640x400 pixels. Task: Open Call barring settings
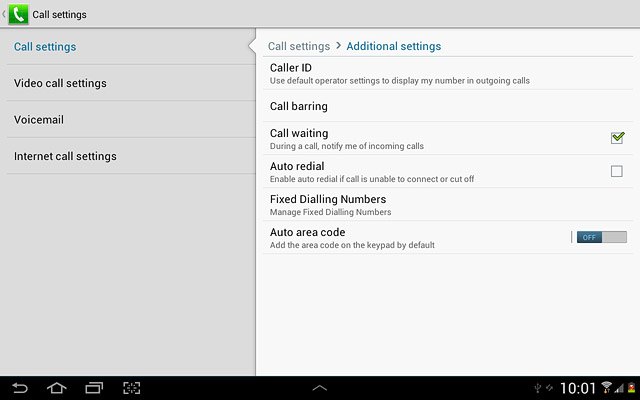pos(448,106)
